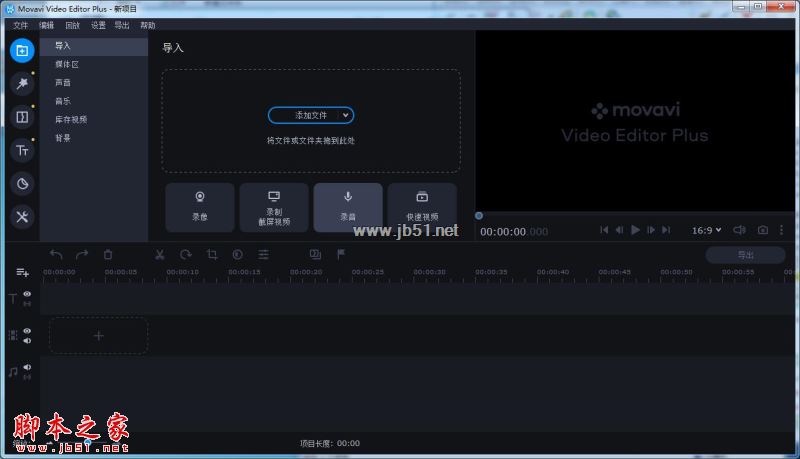The width and height of the screenshot is (800, 459).
Task: Open the More Tools wrench tab
Action: (x=22, y=217)
